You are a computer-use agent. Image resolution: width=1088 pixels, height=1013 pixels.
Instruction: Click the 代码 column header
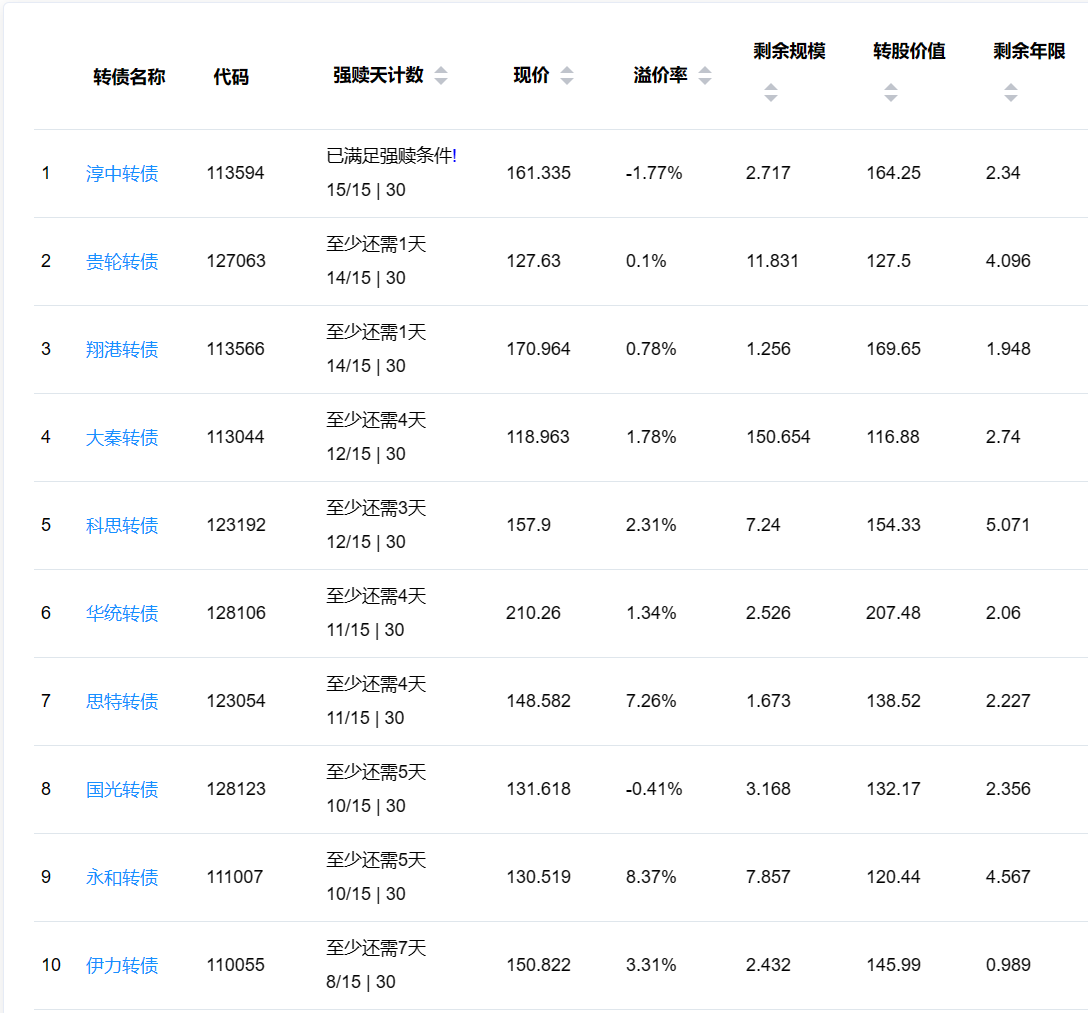[231, 77]
